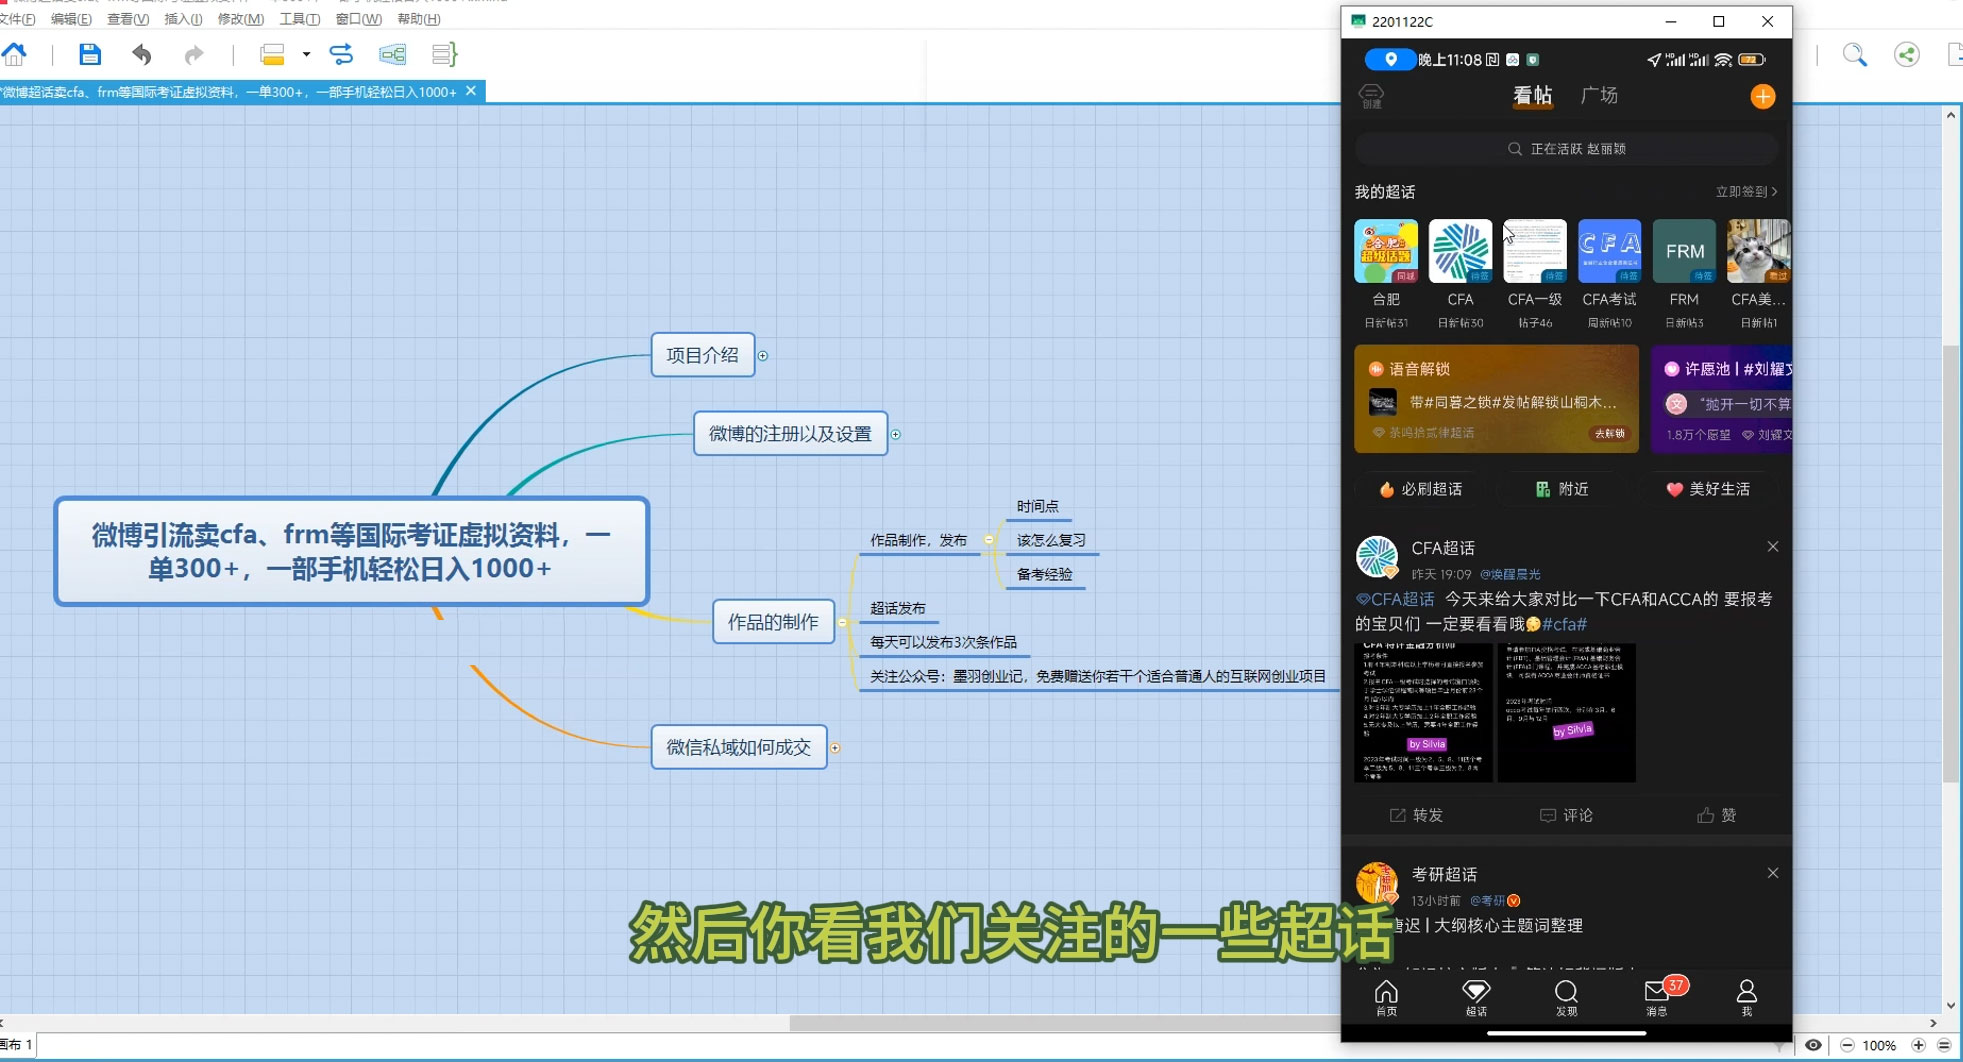Tap the Weibo search input field

(1565, 148)
